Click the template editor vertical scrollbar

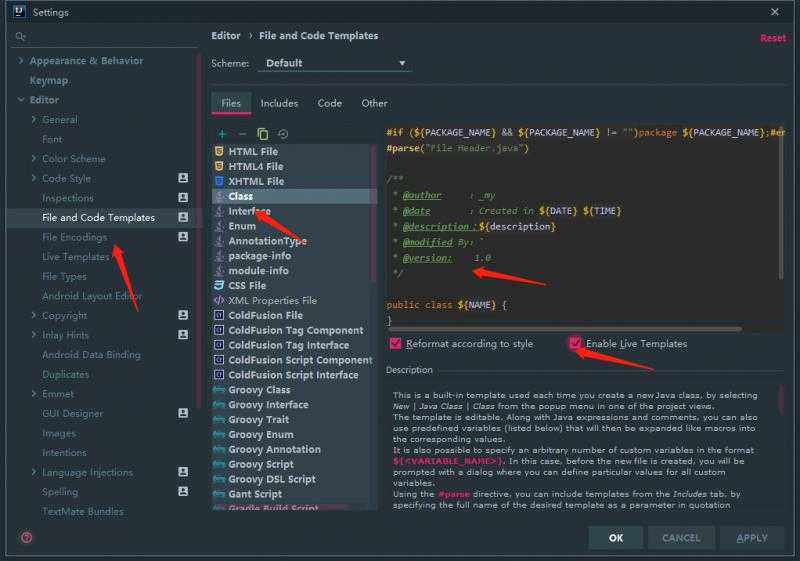coord(781,204)
